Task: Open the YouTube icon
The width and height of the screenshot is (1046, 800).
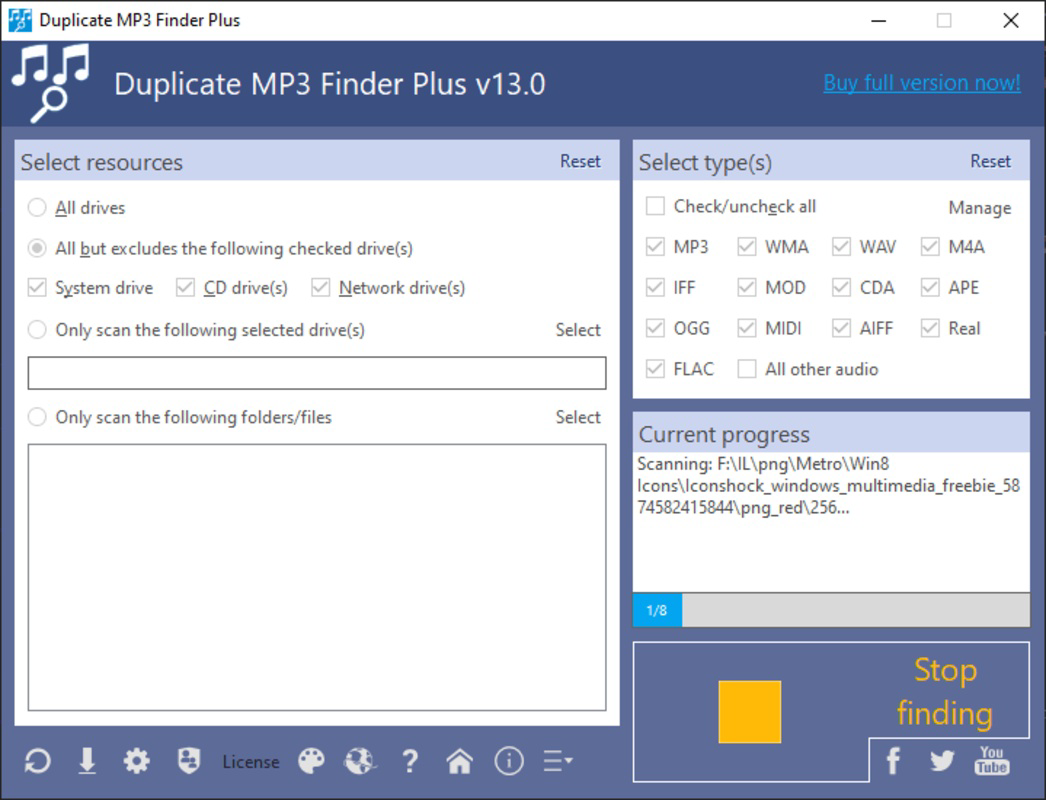Action: coord(991,761)
